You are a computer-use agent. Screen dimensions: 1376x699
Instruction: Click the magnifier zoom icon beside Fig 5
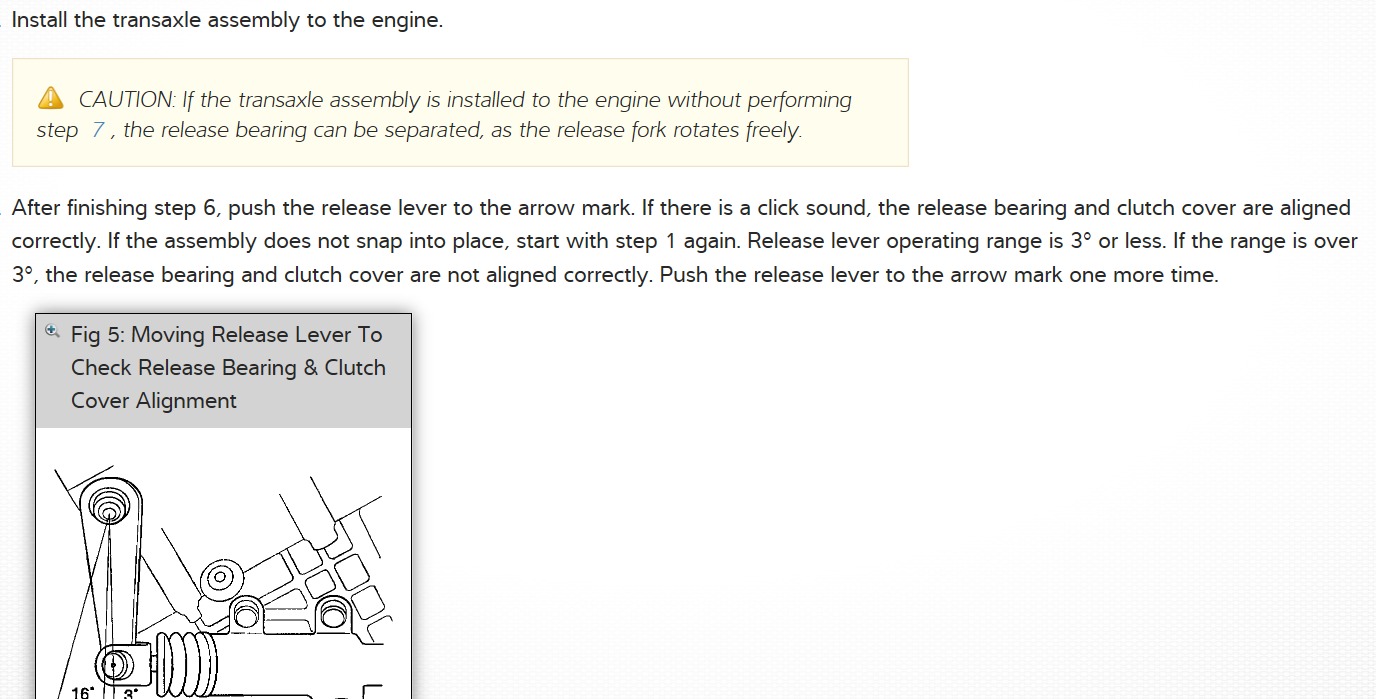pos(53,331)
